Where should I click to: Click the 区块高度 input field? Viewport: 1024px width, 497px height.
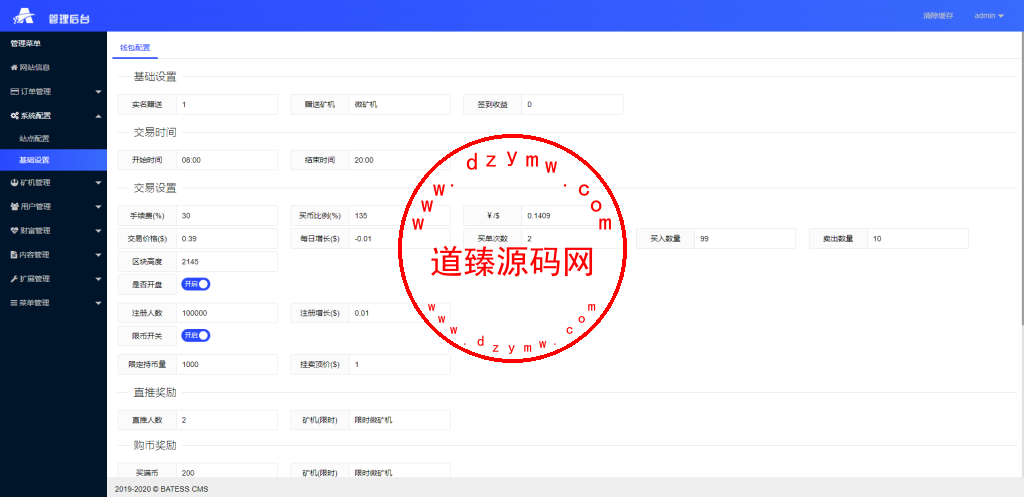pos(227,261)
